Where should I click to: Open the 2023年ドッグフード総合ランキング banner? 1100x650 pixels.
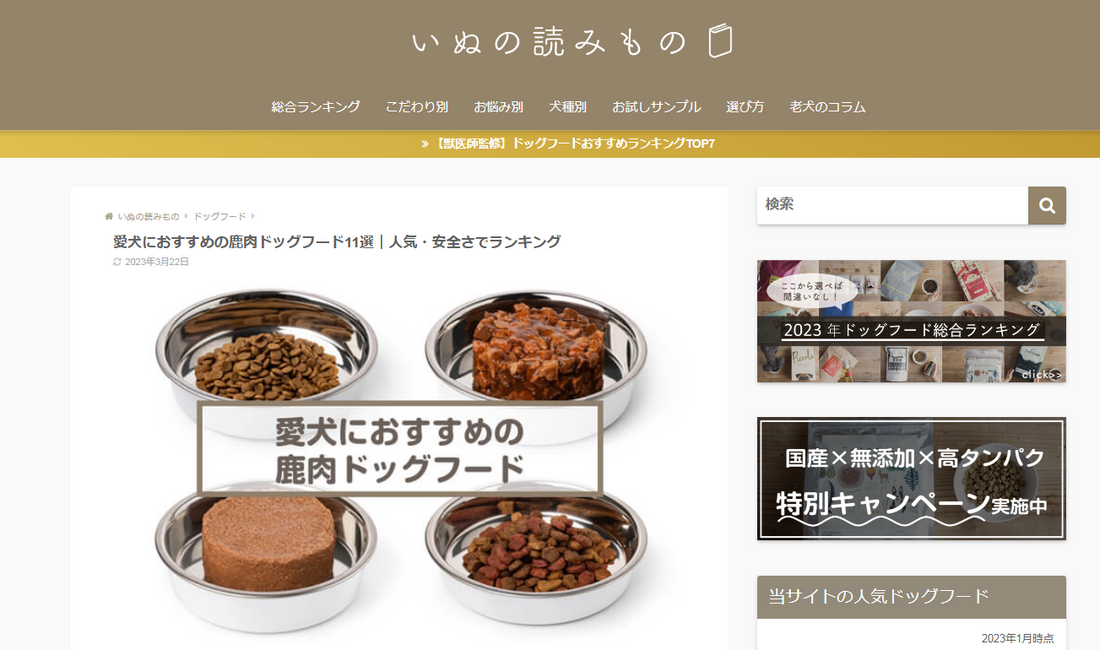tap(911, 321)
